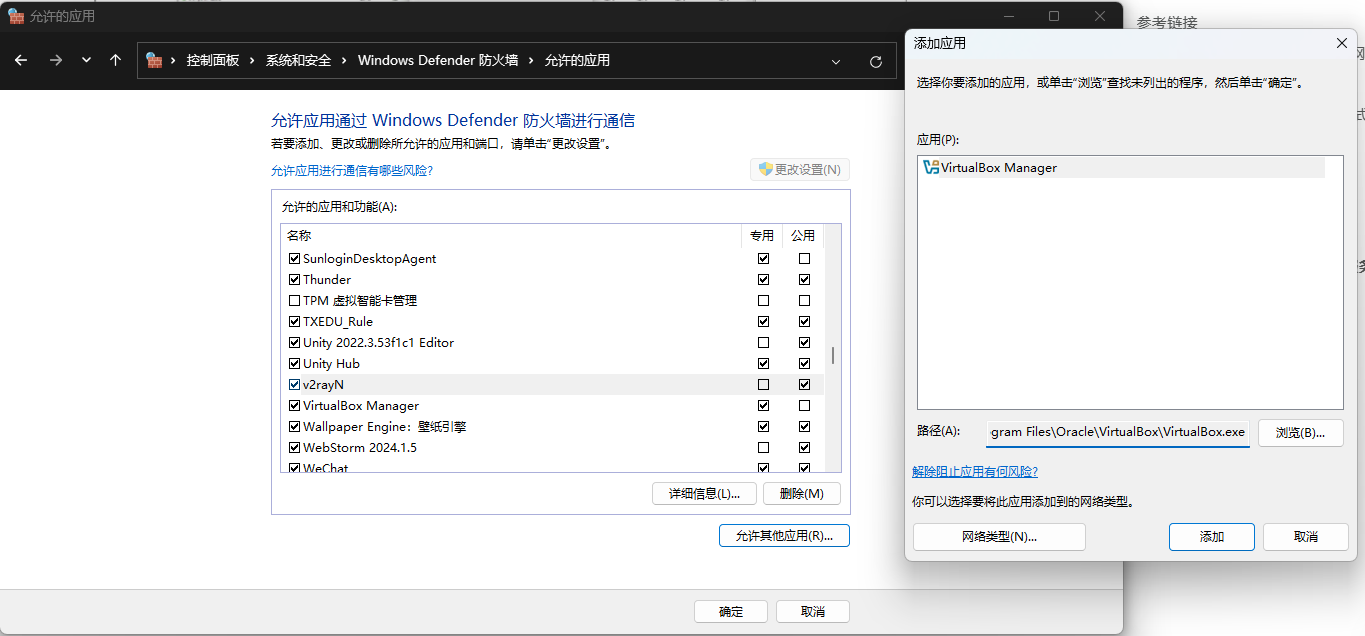Enable public network for SunloginDesktopAgent
Image resolution: width=1365 pixels, height=636 pixels.
[x=804, y=258]
